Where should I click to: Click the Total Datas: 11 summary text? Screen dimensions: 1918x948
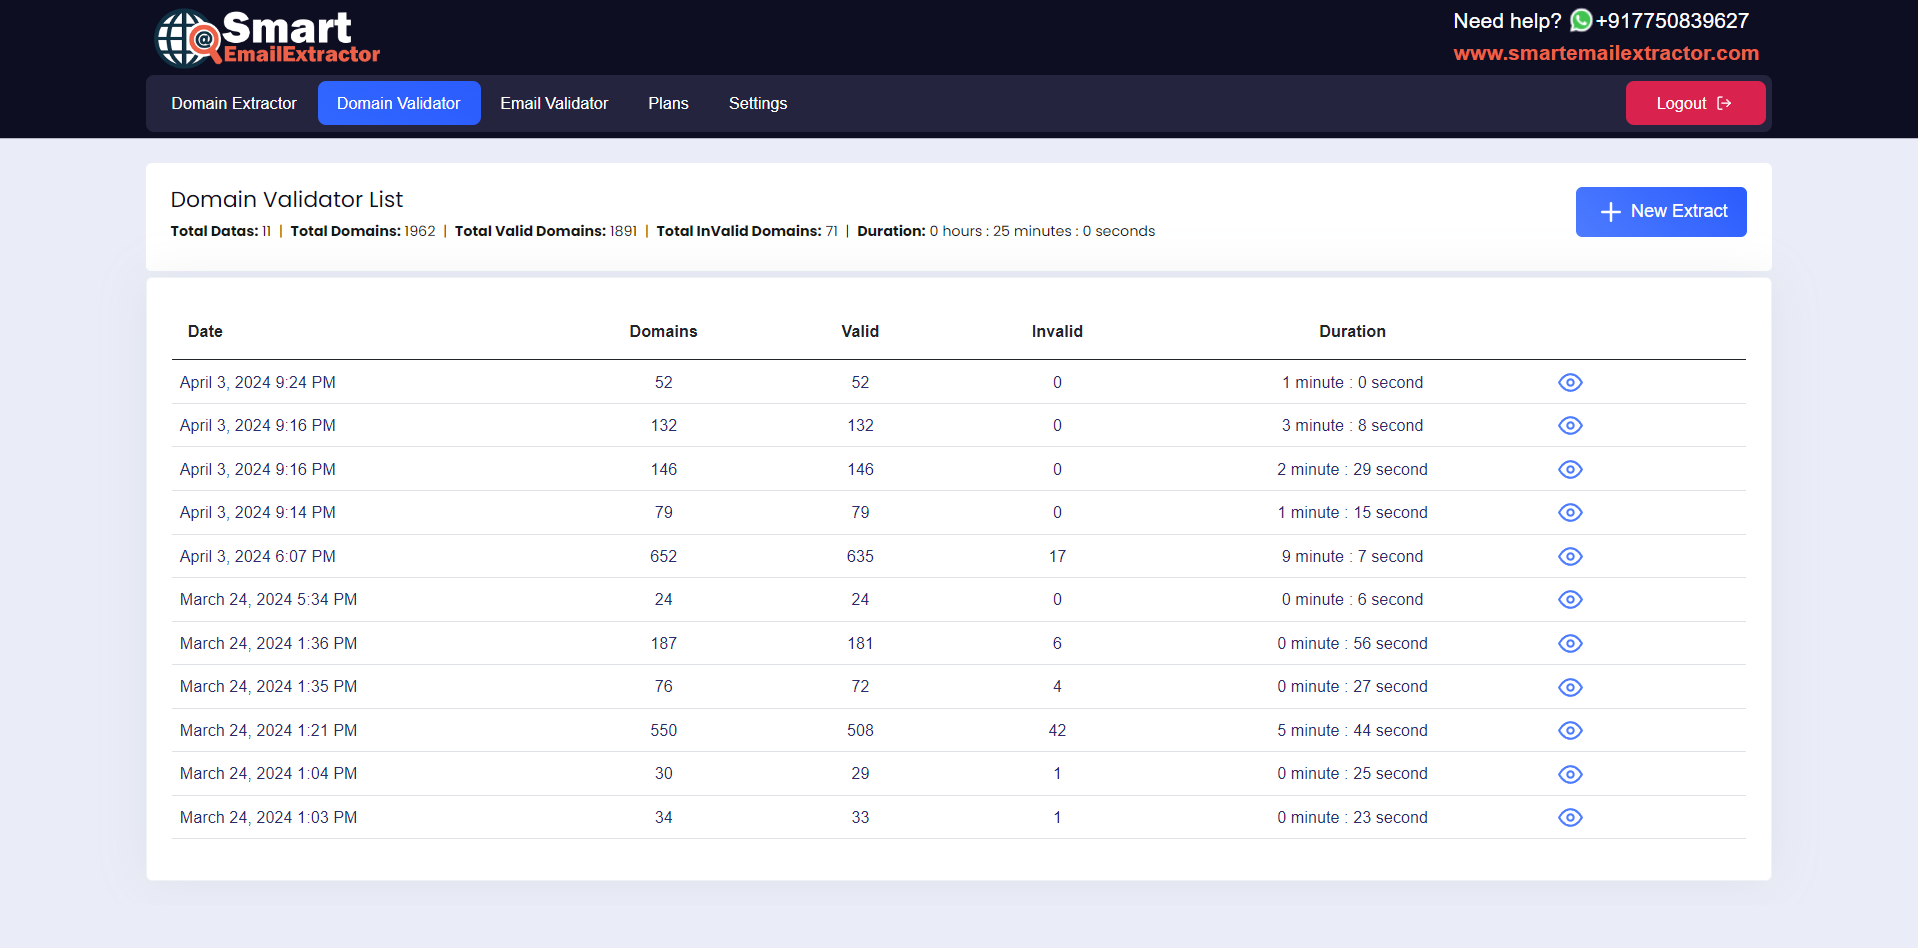[221, 231]
